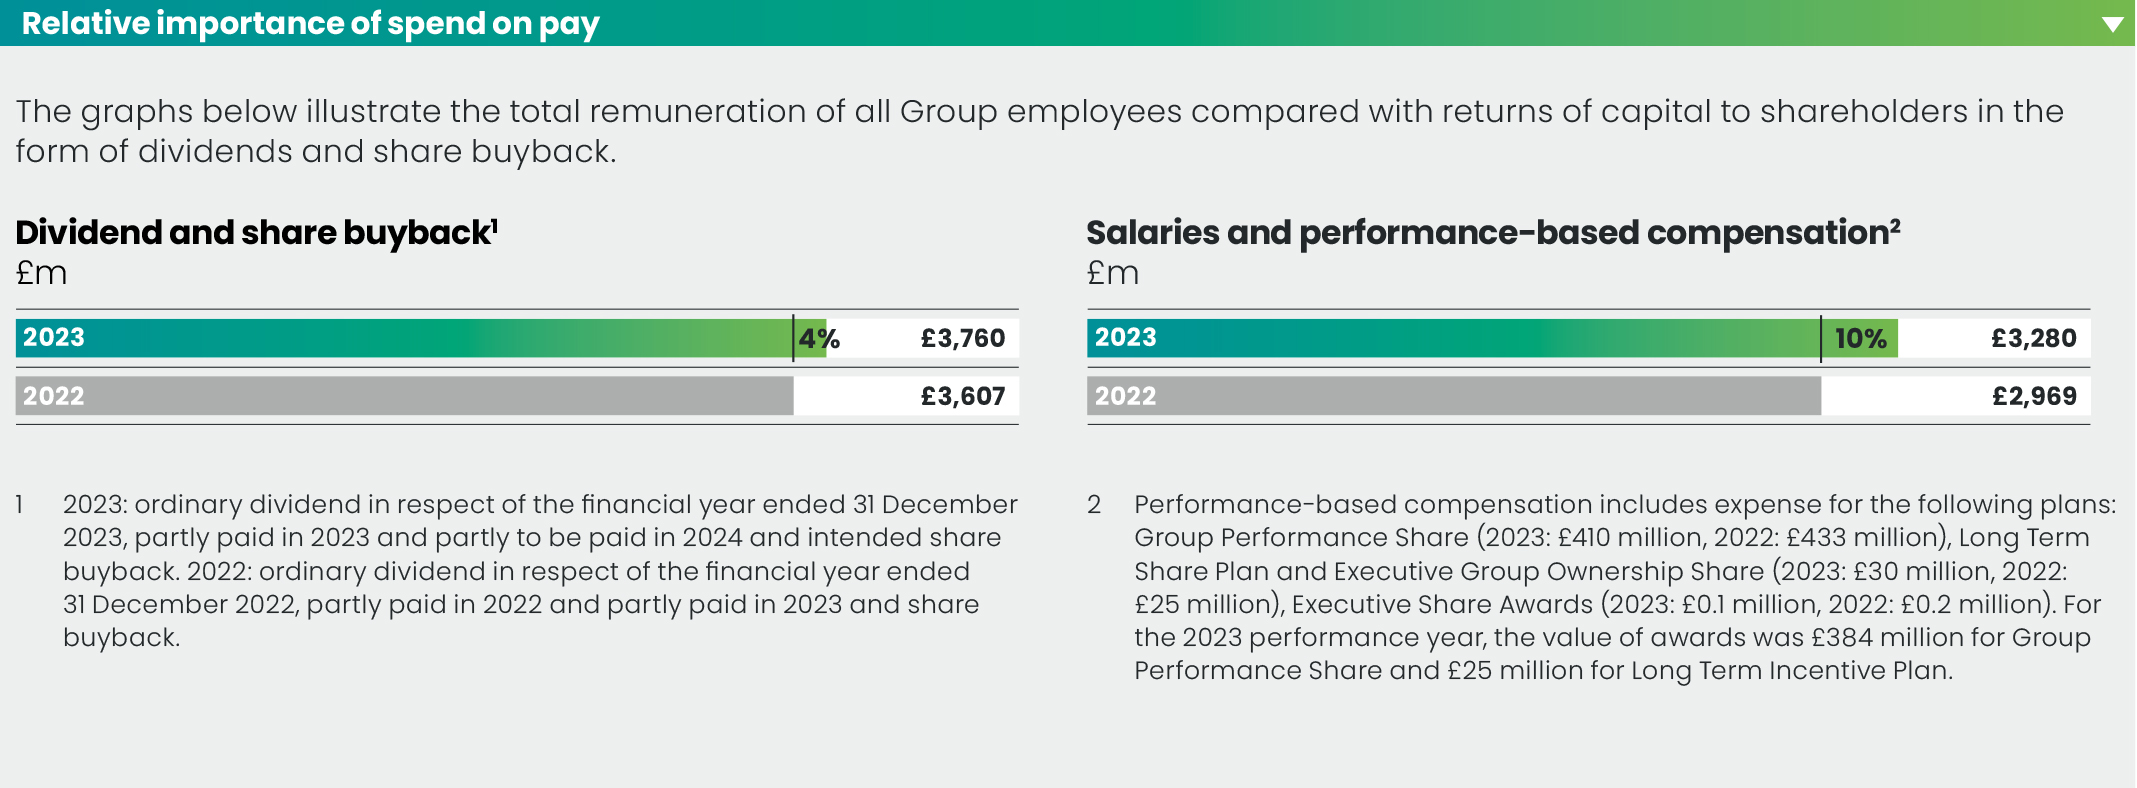Click the £m unit label under Salaries heading
Screen dimensions: 2137x788
pyautogui.click(x=1112, y=273)
